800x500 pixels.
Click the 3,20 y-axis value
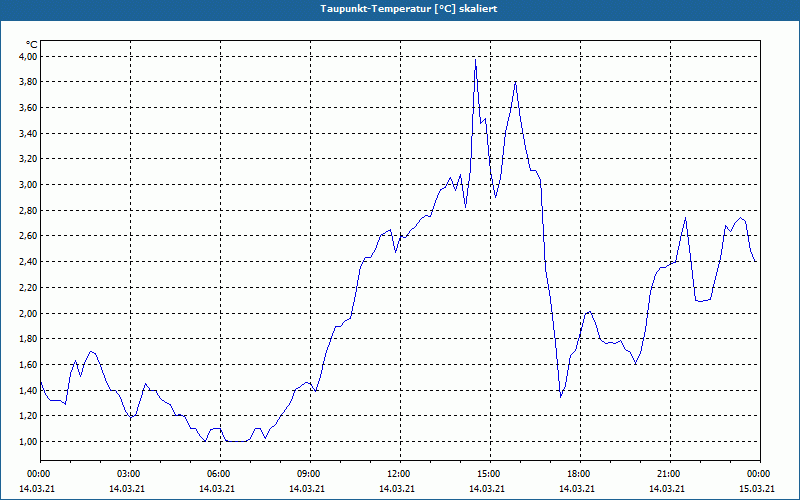(x=28, y=159)
